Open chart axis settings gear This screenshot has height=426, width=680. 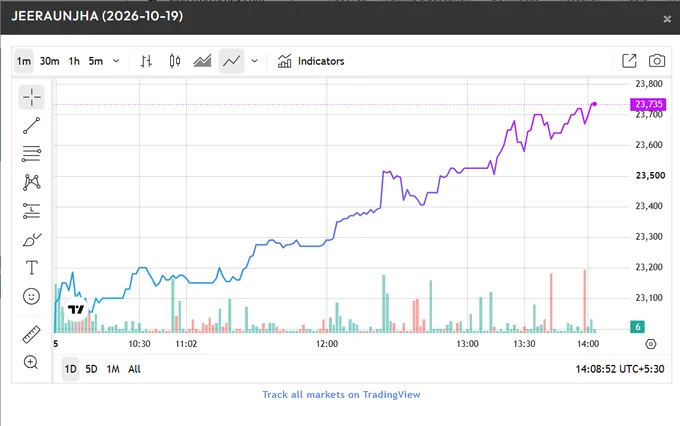tap(651, 344)
